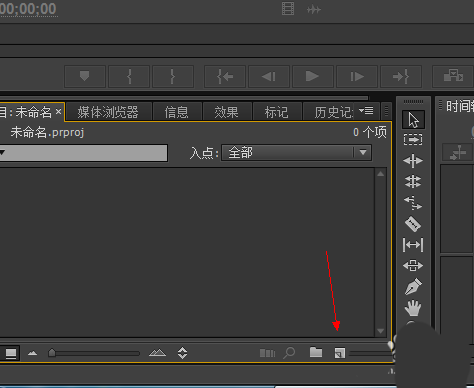Mark In point button
474x388 pixels.
pos(129,77)
